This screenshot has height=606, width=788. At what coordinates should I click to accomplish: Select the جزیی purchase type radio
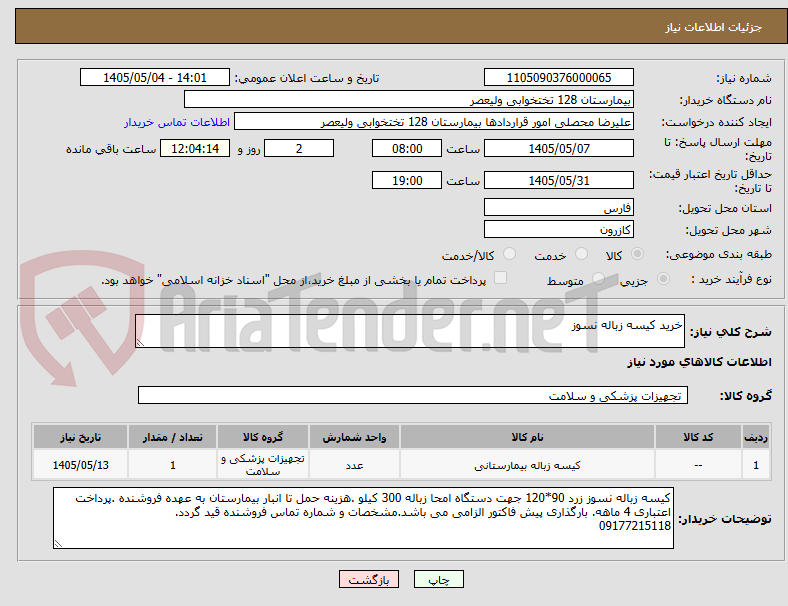point(663,279)
